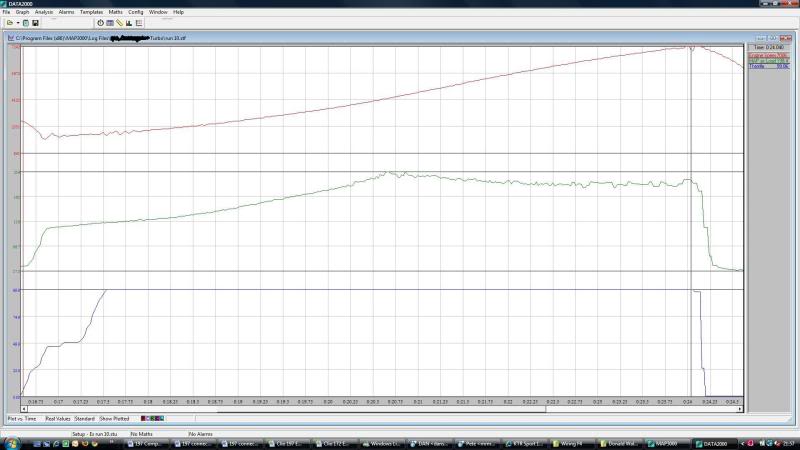Viewport: 800px width, 450px height.
Task: Click the Show Plotted status field
Action: [x=115, y=418]
